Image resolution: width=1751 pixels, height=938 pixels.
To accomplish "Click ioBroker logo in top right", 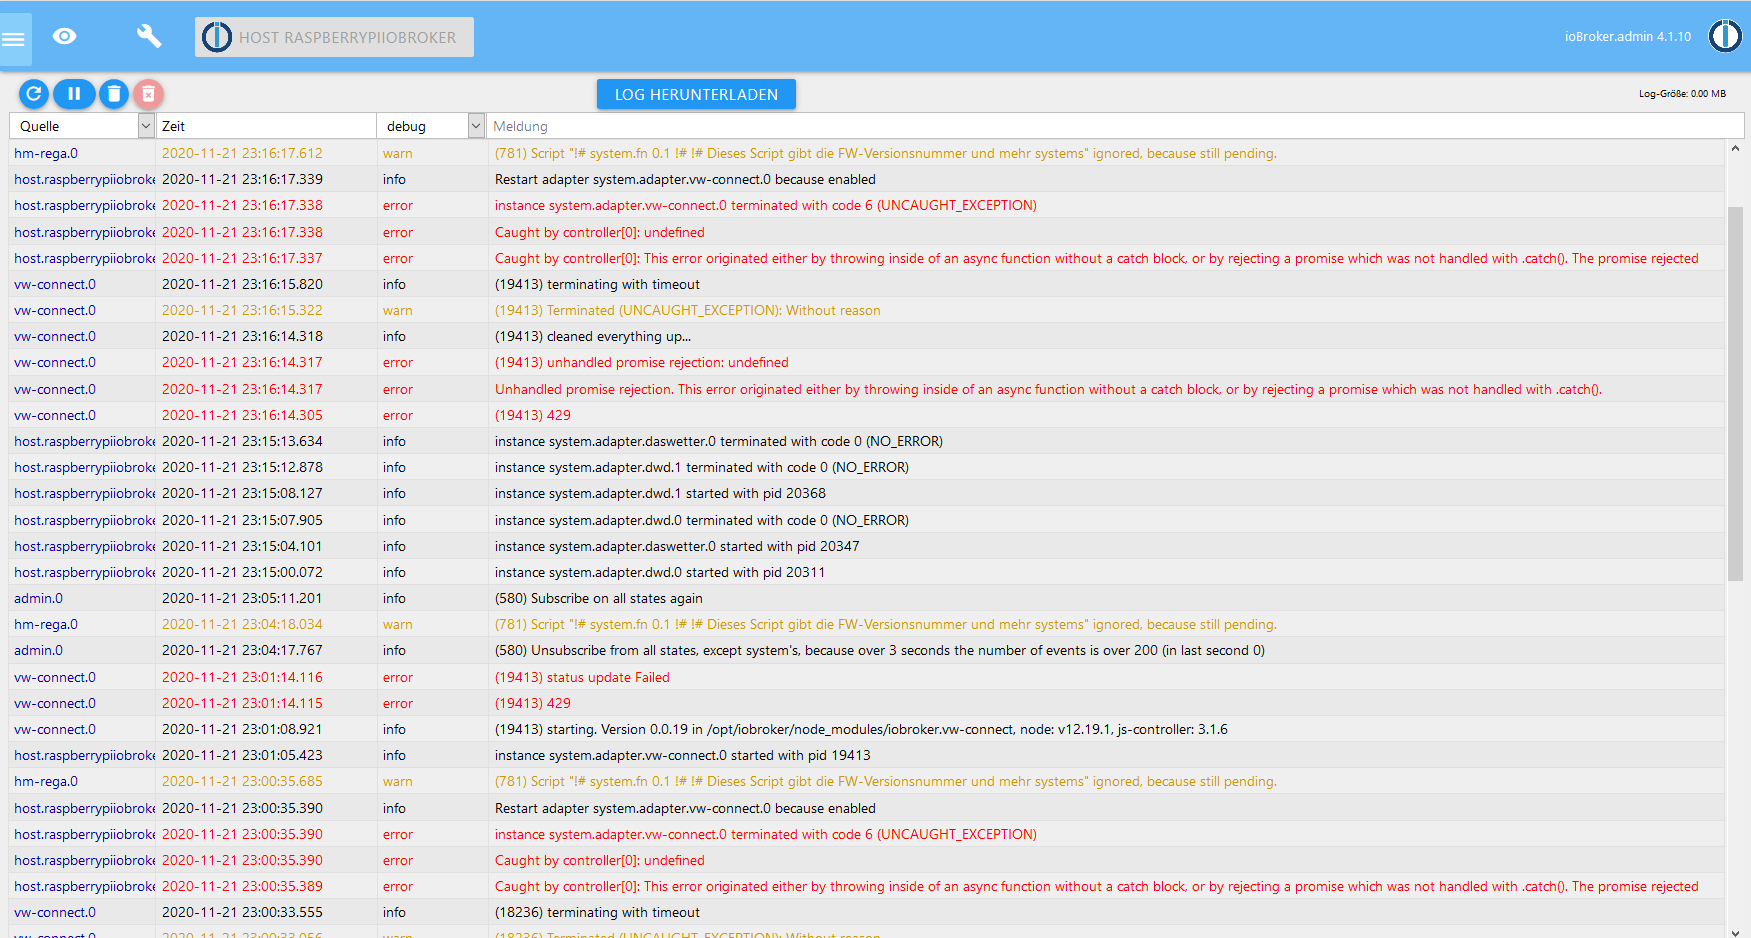I will coord(1725,36).
